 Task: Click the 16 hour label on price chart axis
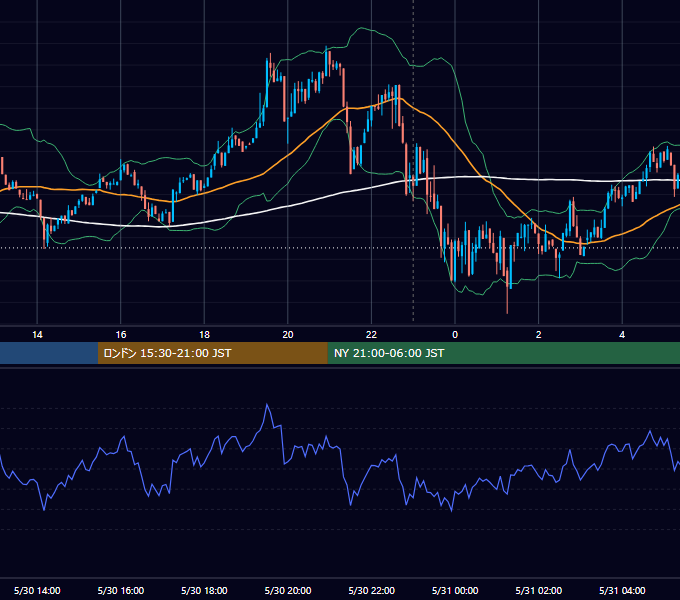coord(121,335)
